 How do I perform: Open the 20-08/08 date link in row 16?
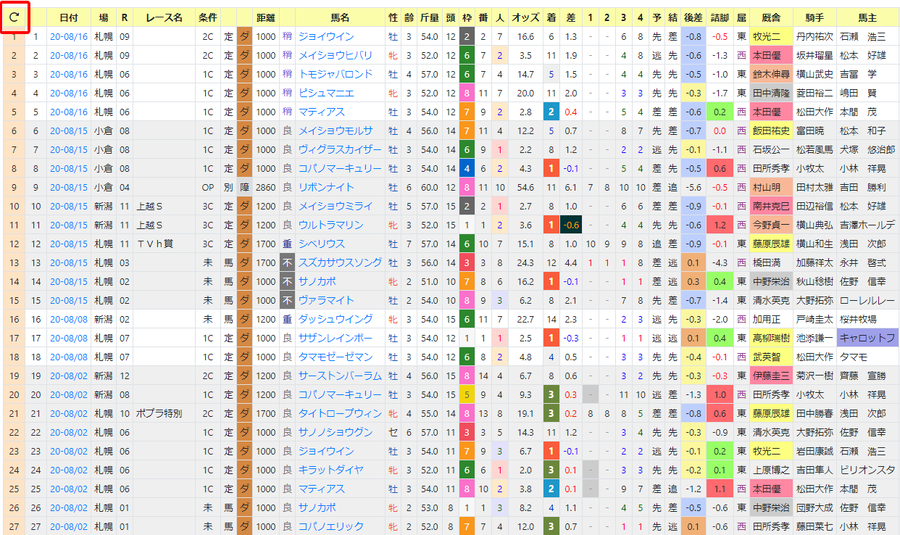pyautogui.click(x=69, y=319)
